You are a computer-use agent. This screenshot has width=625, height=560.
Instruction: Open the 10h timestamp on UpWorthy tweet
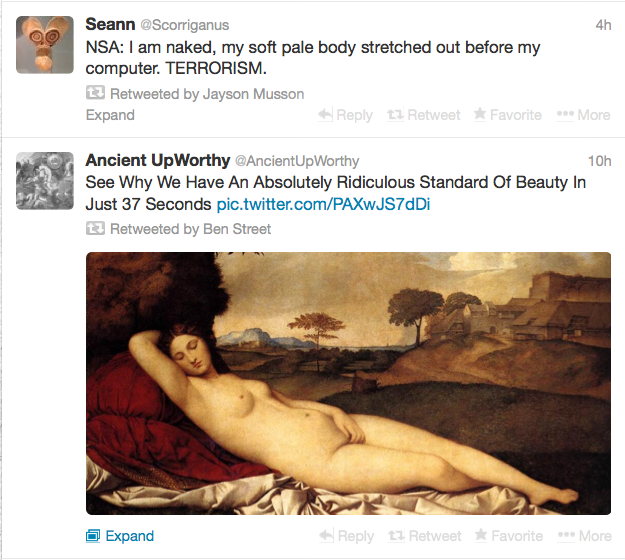[x=599, y=161]
